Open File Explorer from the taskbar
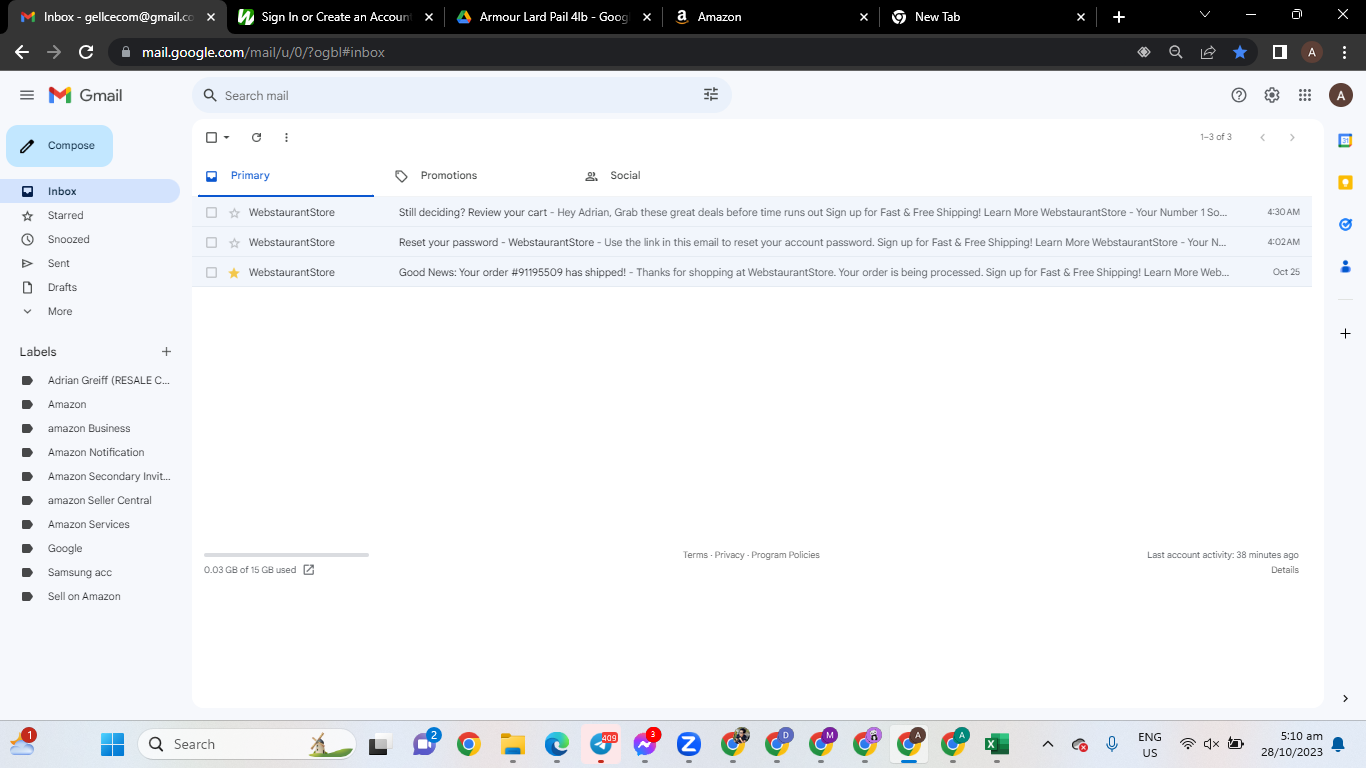This screenshot has width=1366, height=768. (x=513, y=744)
